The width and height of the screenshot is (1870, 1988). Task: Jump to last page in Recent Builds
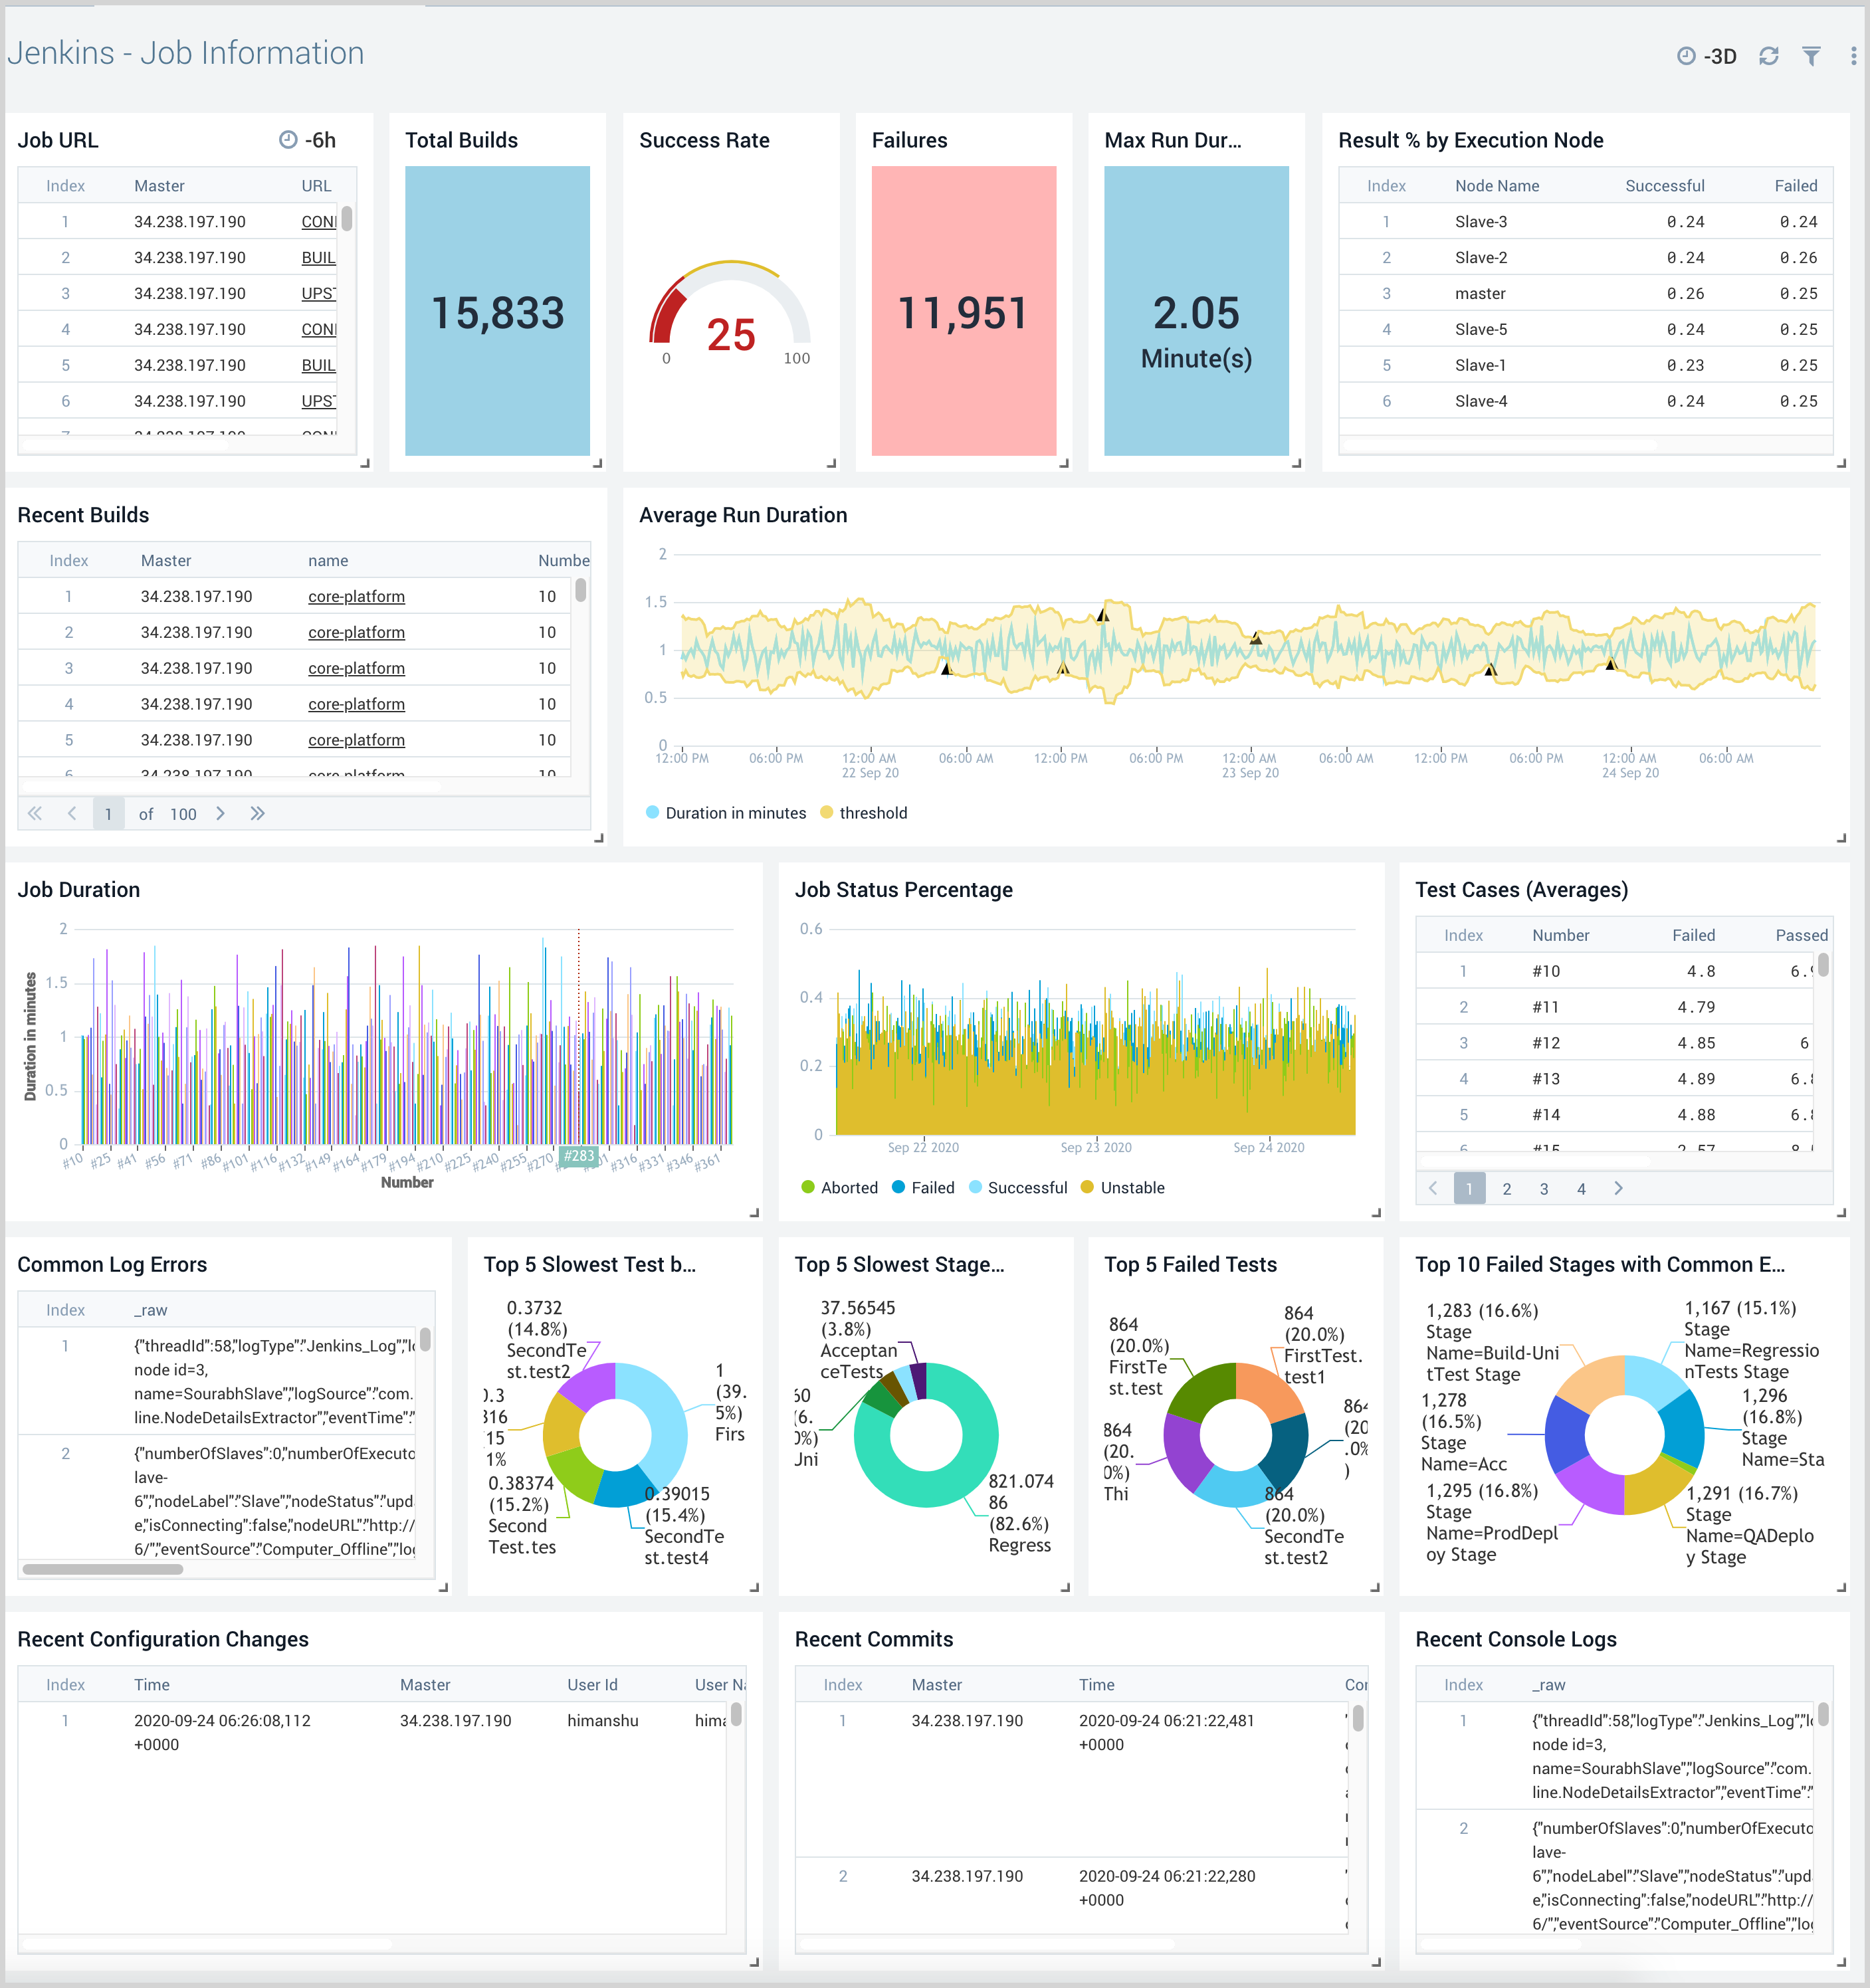[x=257, y=813]
